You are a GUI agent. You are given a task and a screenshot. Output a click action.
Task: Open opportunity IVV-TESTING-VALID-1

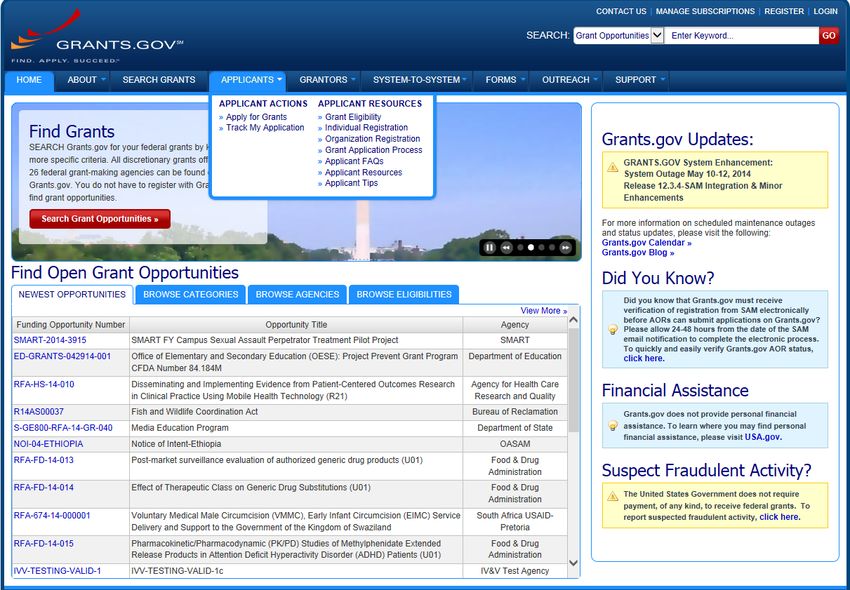point(57,571)
